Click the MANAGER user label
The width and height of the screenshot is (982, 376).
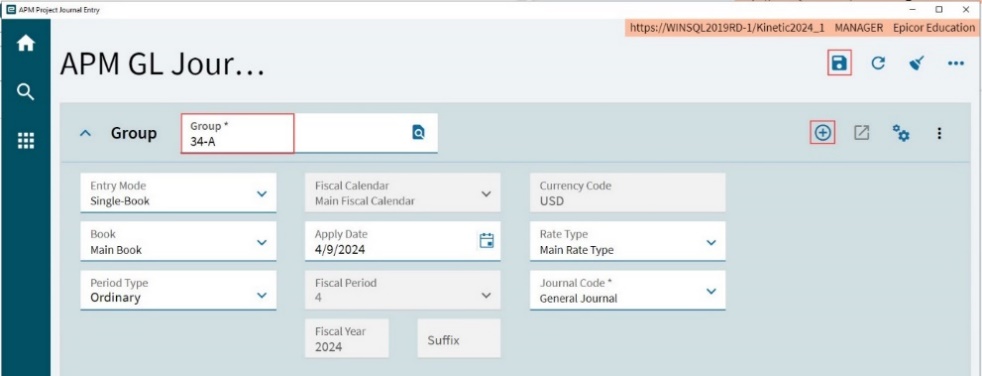tap(859, 28)
